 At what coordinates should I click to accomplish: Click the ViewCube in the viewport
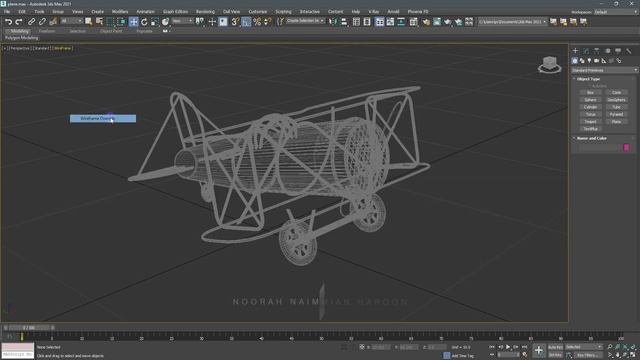click(549, 64)
